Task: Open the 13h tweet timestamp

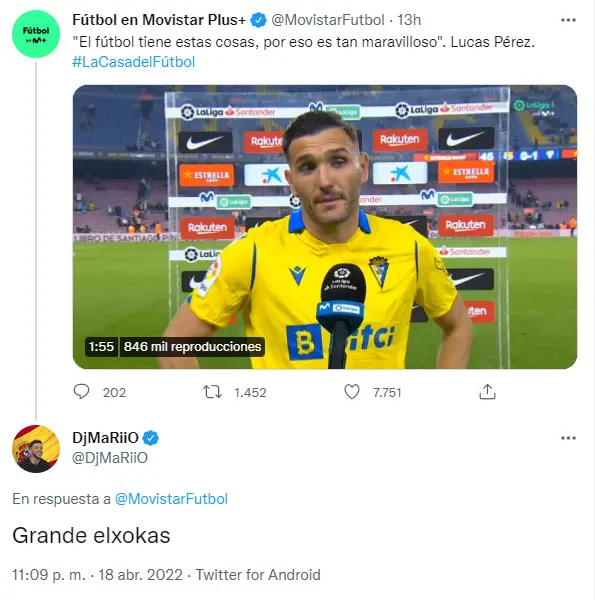Action: (409, 20)
